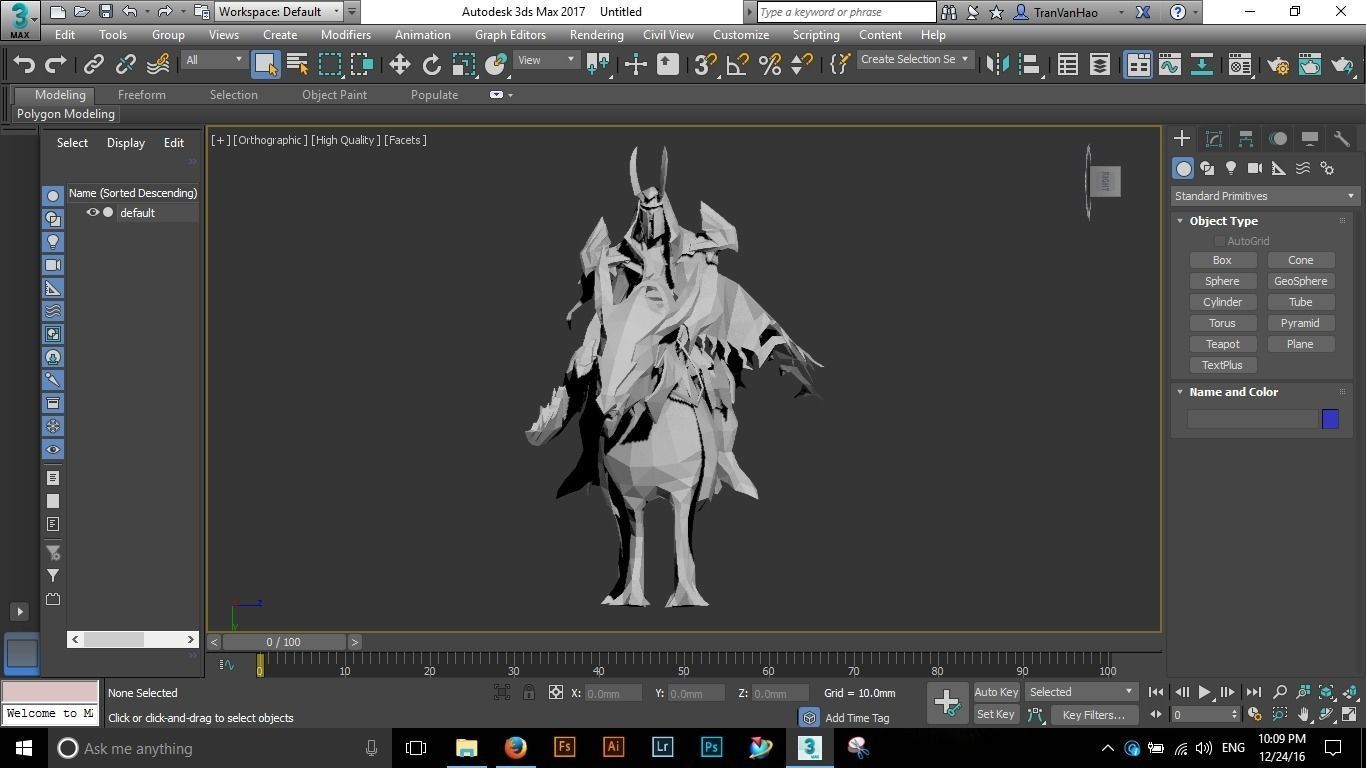Open Firefox from the taskbar
This screenshot has width=1366, height=768.
coord(516,748)
